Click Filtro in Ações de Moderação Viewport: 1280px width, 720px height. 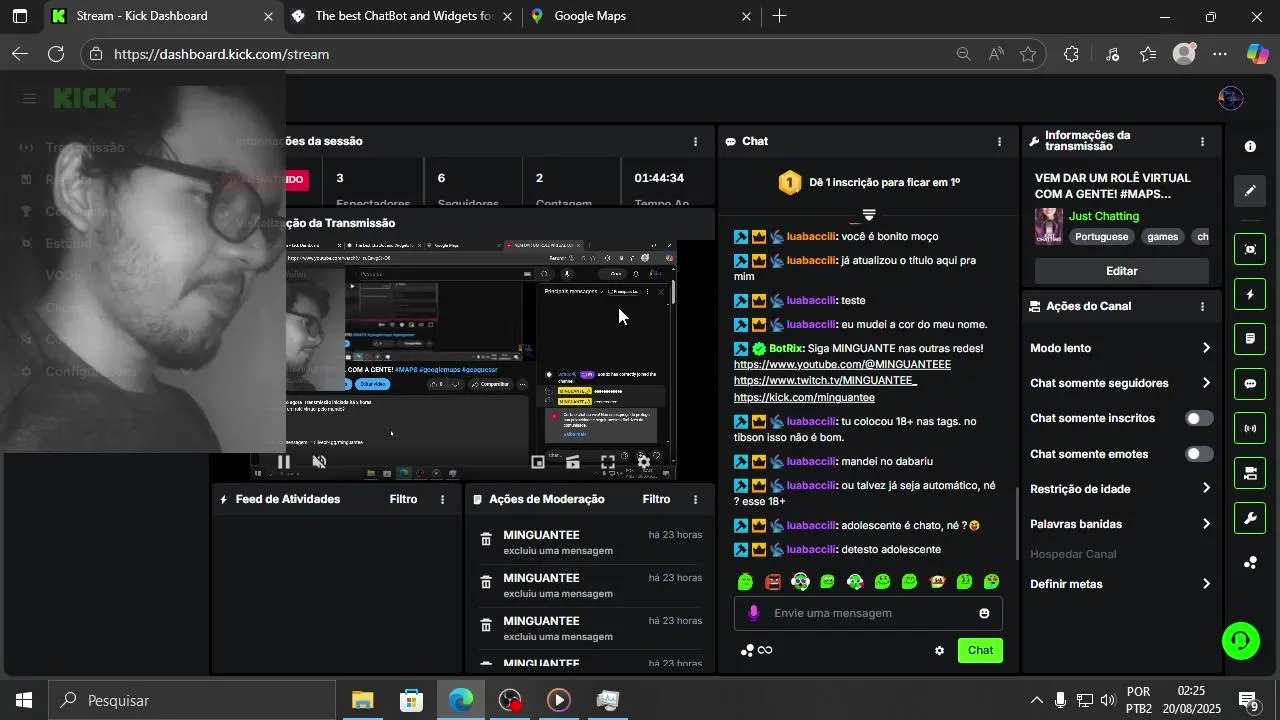pos(656,499)
